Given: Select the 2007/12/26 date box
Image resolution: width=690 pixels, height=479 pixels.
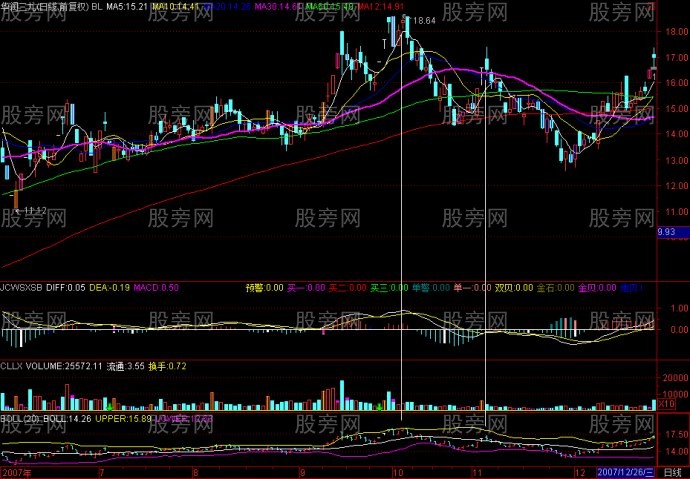Looking at the screenshot, I should (x=625, y=473).
